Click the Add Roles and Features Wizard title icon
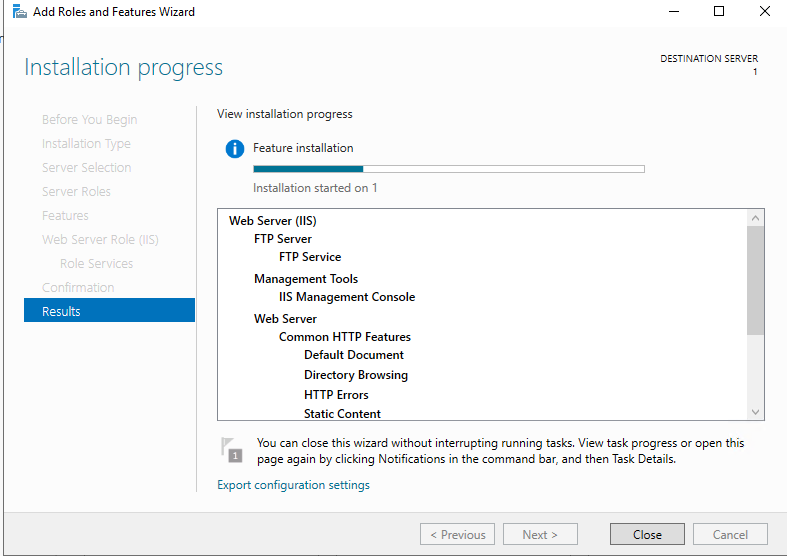Viewport: 787px width, 556px height. point(20,11)
